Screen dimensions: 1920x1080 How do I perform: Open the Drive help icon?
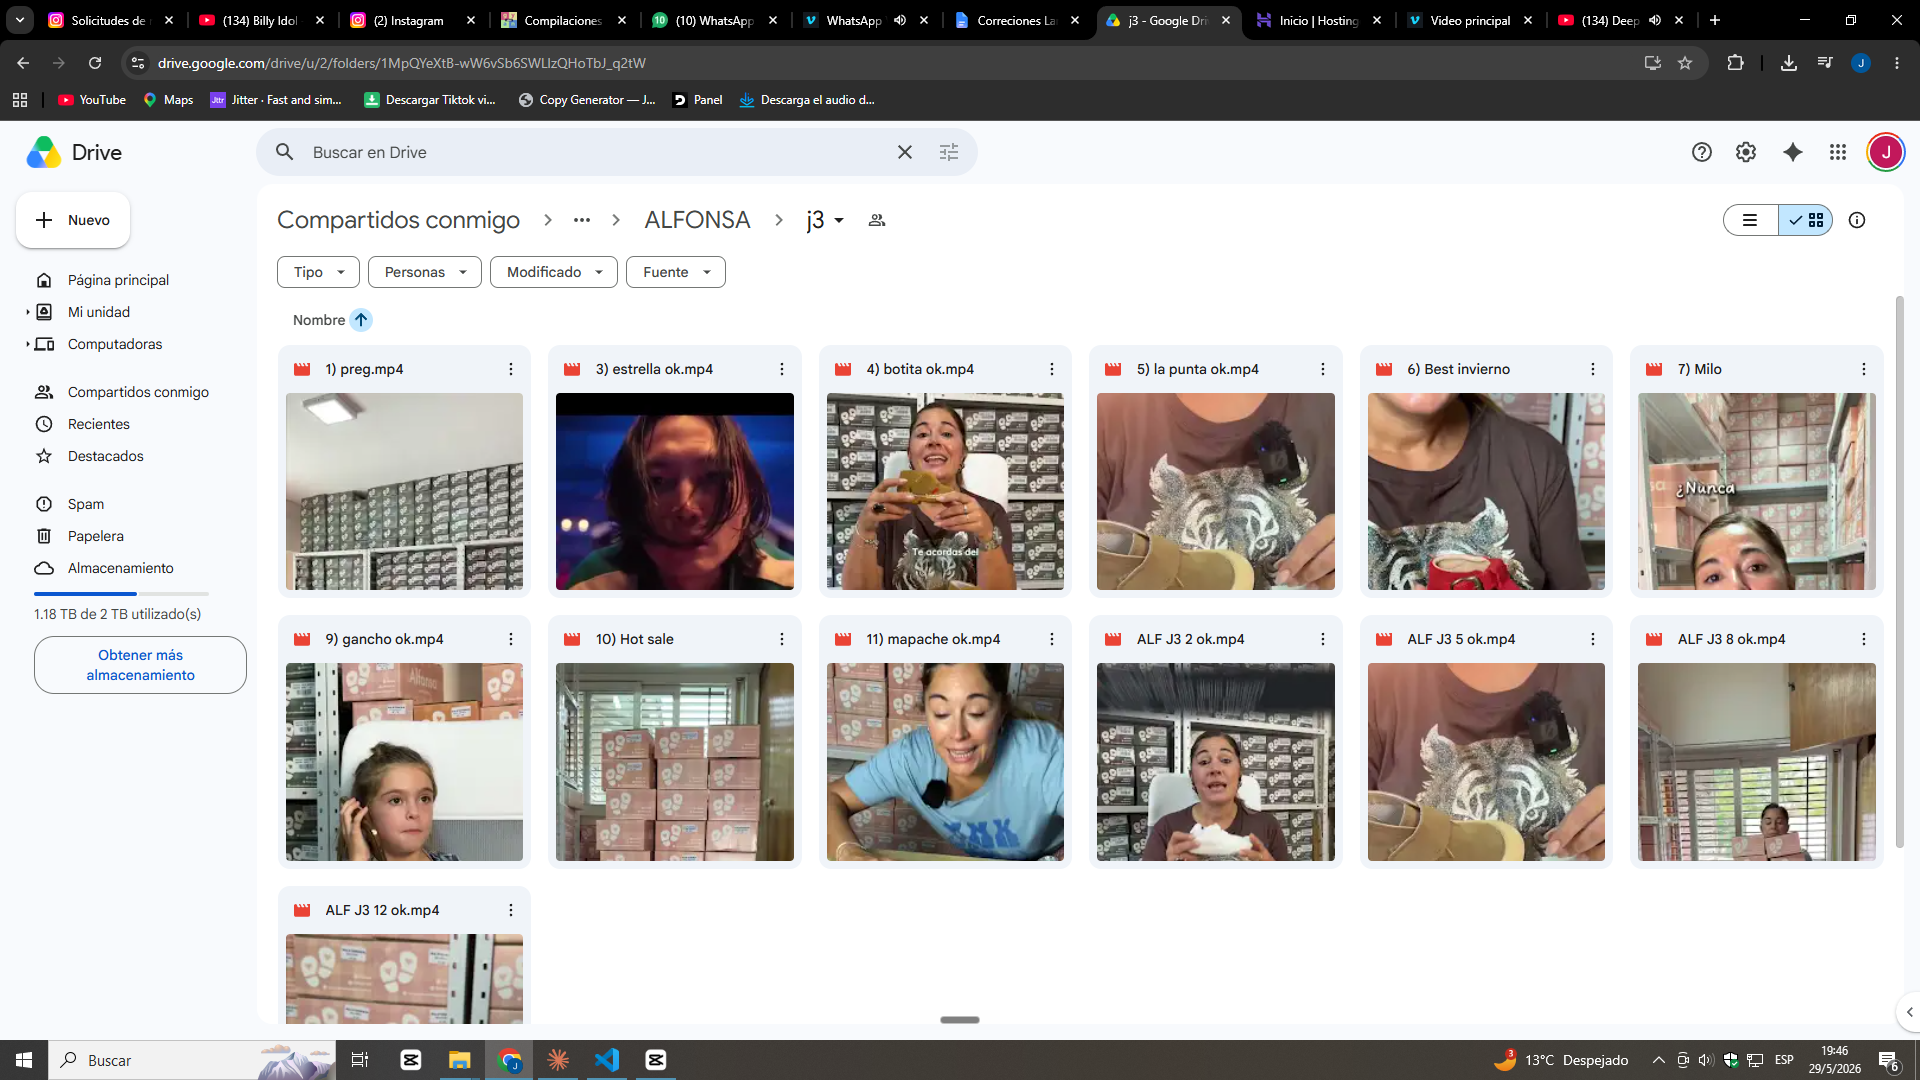tap(1701, 152)
